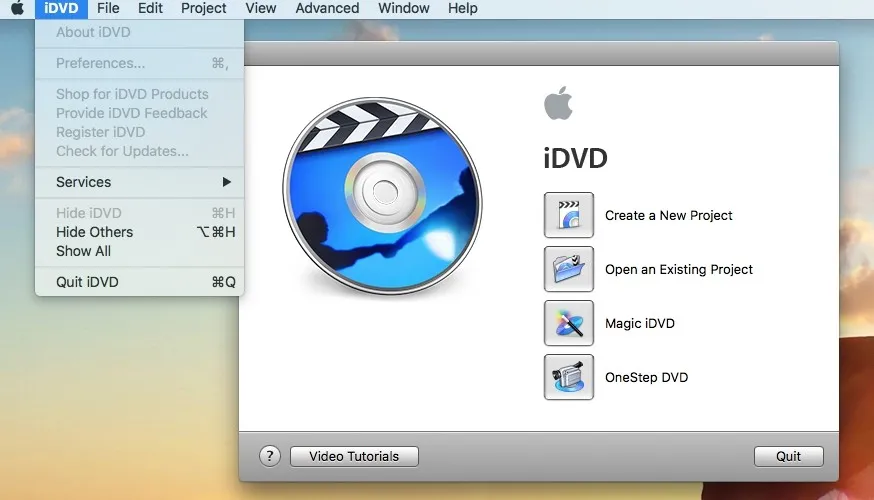This screenshot has width=874, height=500.
Task: Open the Window menu
Action: click(x=404, y=8)
